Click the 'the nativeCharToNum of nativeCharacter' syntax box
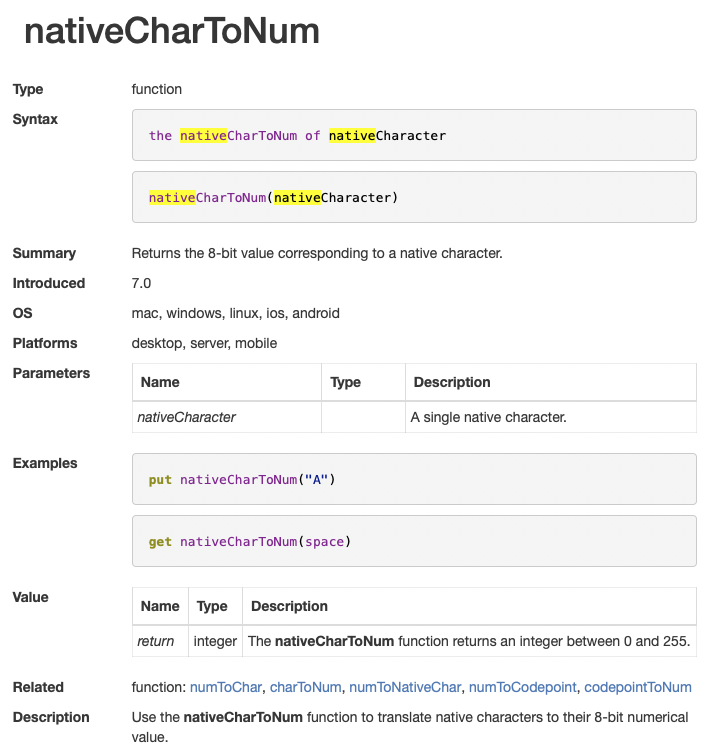 click(x=414, y=135)
